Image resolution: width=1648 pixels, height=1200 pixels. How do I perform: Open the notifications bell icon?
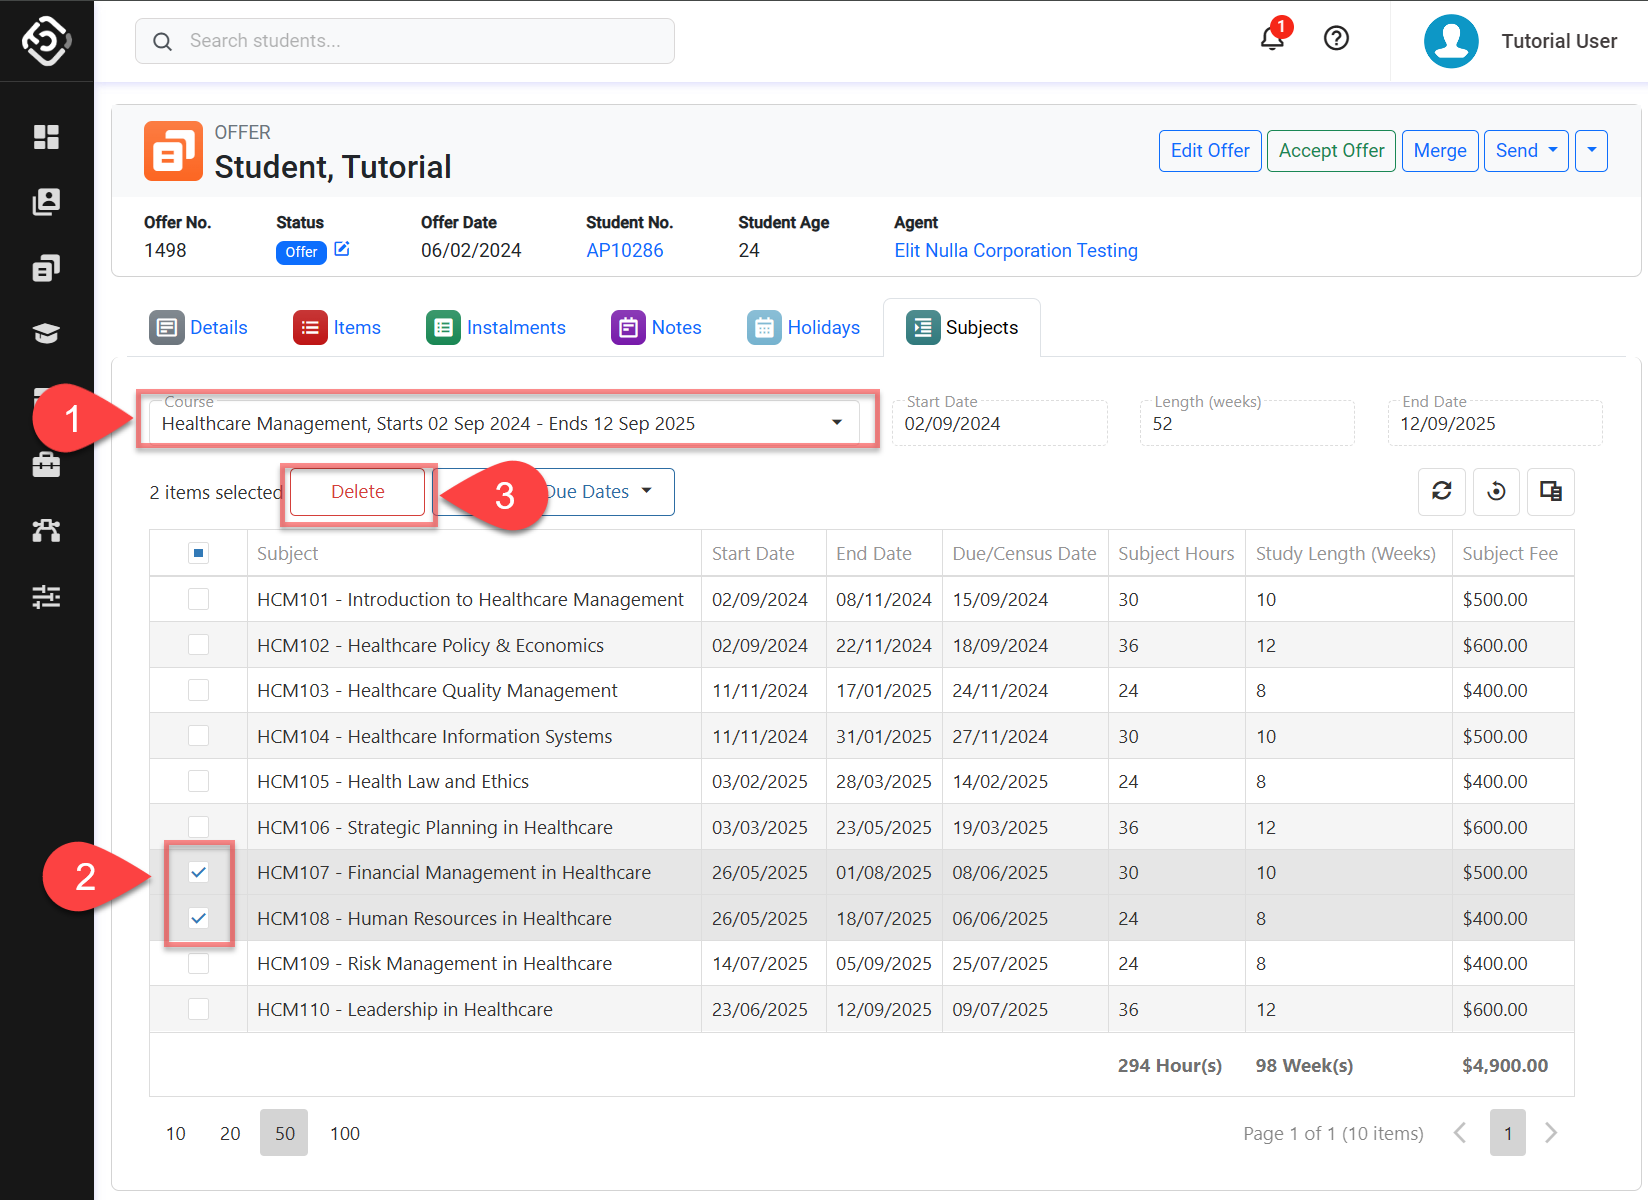coord(1272,39)
